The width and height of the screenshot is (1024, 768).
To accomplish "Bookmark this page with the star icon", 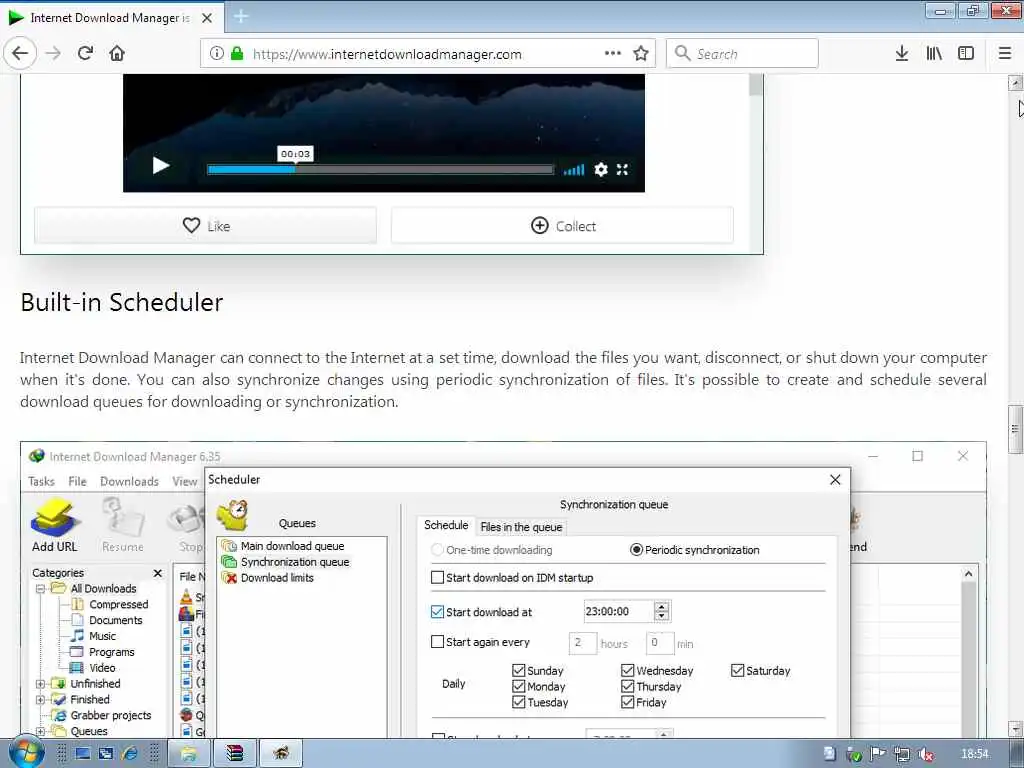I will [641, 53].
